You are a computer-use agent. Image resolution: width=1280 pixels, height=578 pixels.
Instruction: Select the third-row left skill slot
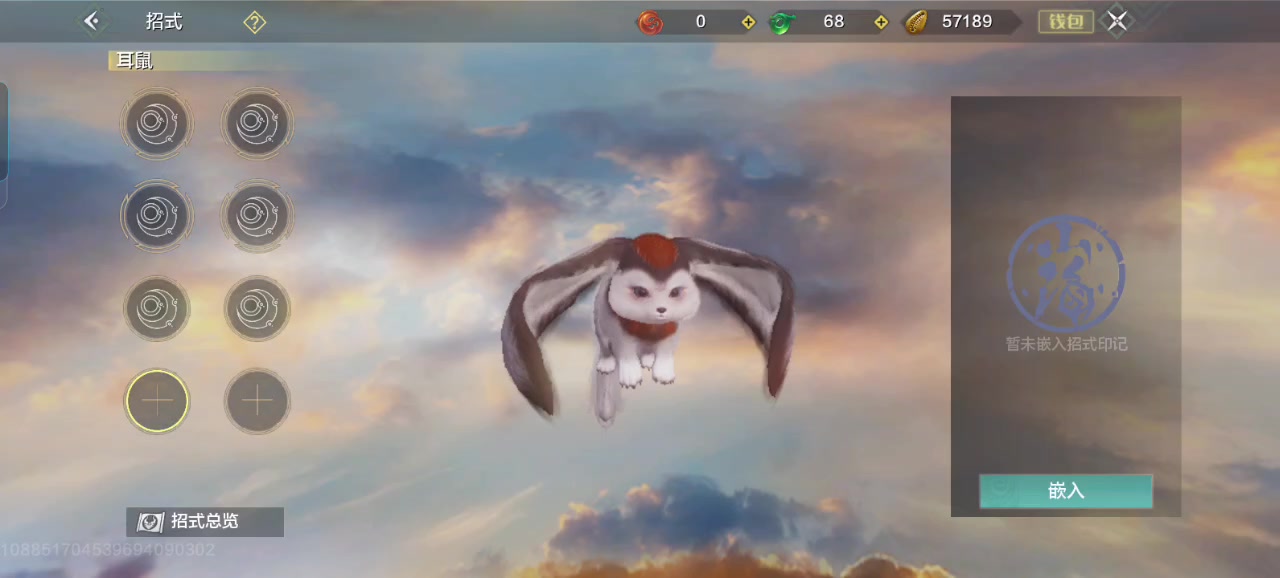[157, 309]
